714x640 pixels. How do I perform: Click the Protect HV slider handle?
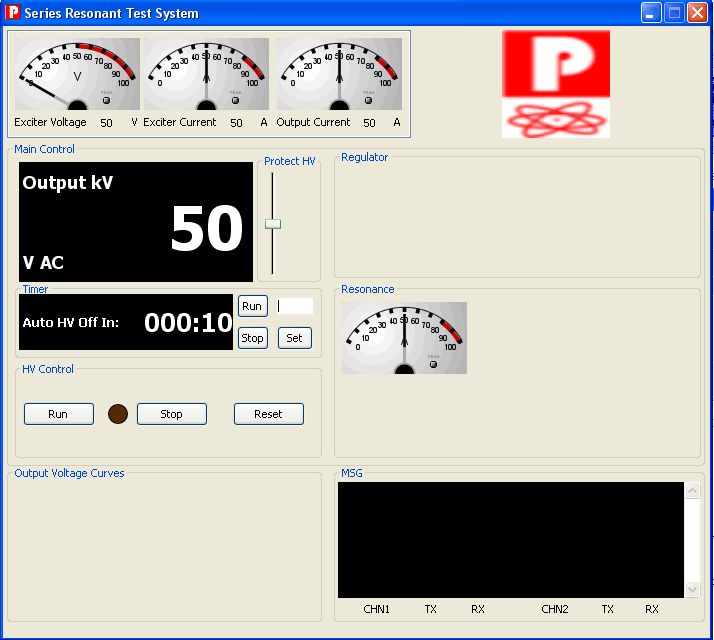pyautogui.click(x=273, y=224)
